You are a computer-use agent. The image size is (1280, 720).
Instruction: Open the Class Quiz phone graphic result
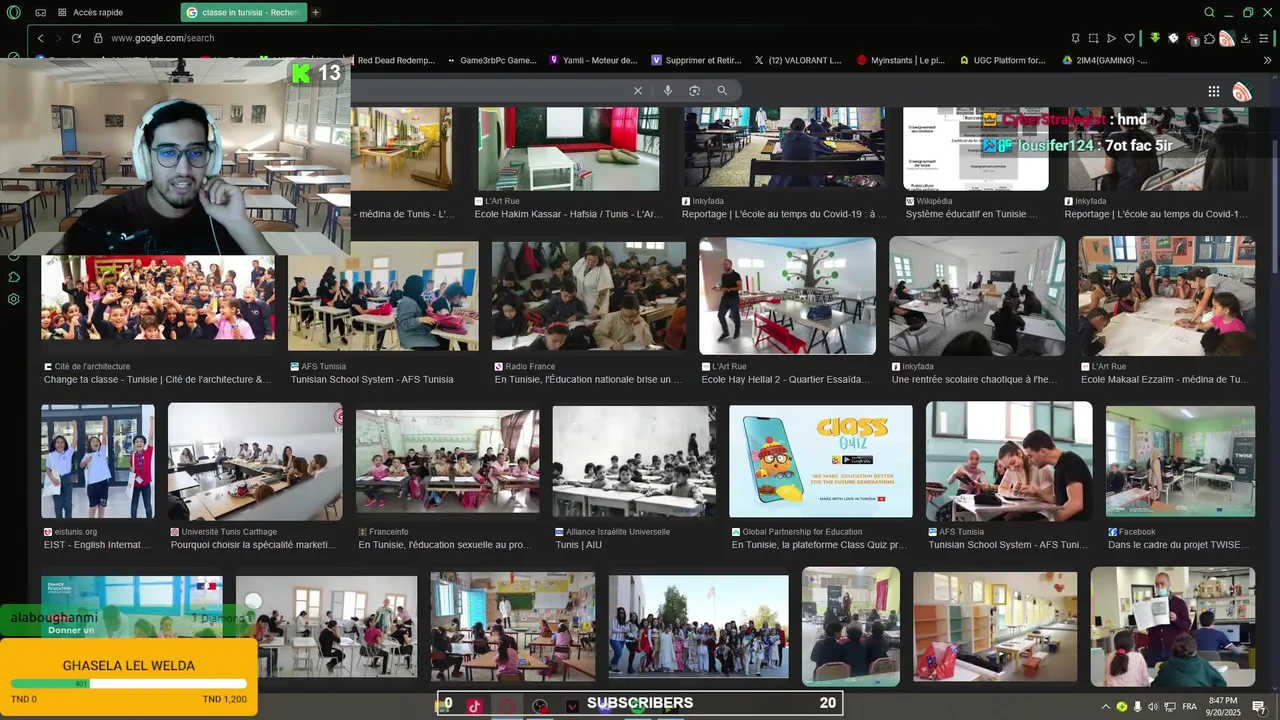[x=821, y=461]
